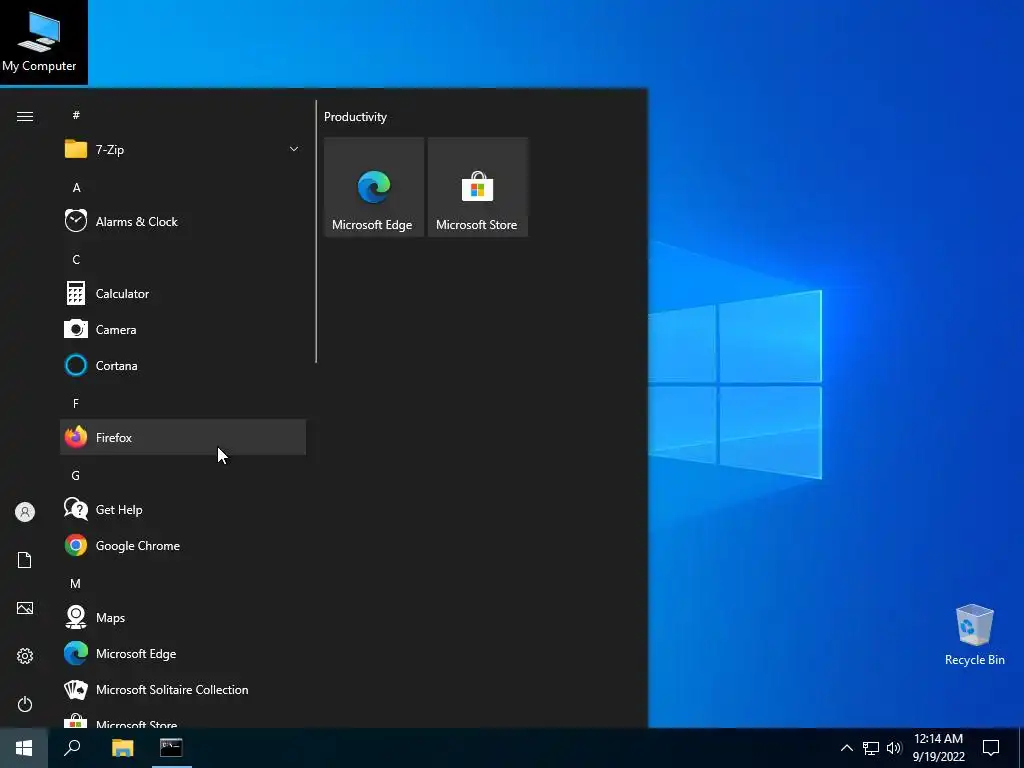Launch Firefox from the app list
This screenshot has width=1024, height=768.
183,437
